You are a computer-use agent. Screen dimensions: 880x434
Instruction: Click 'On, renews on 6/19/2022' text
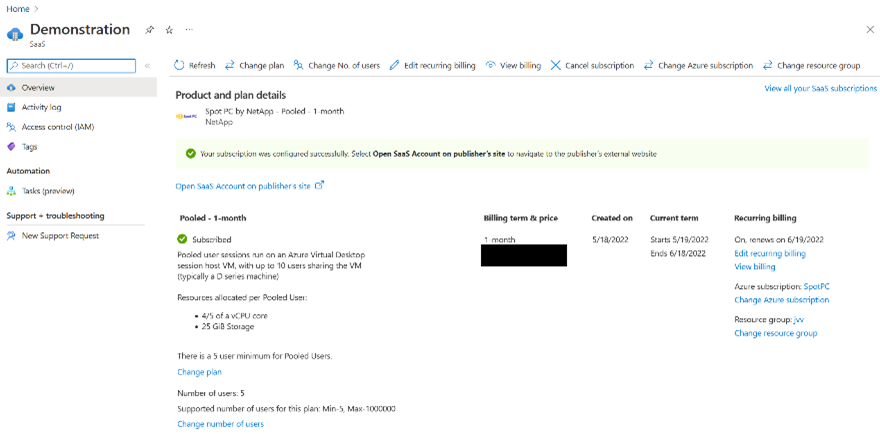779,240
